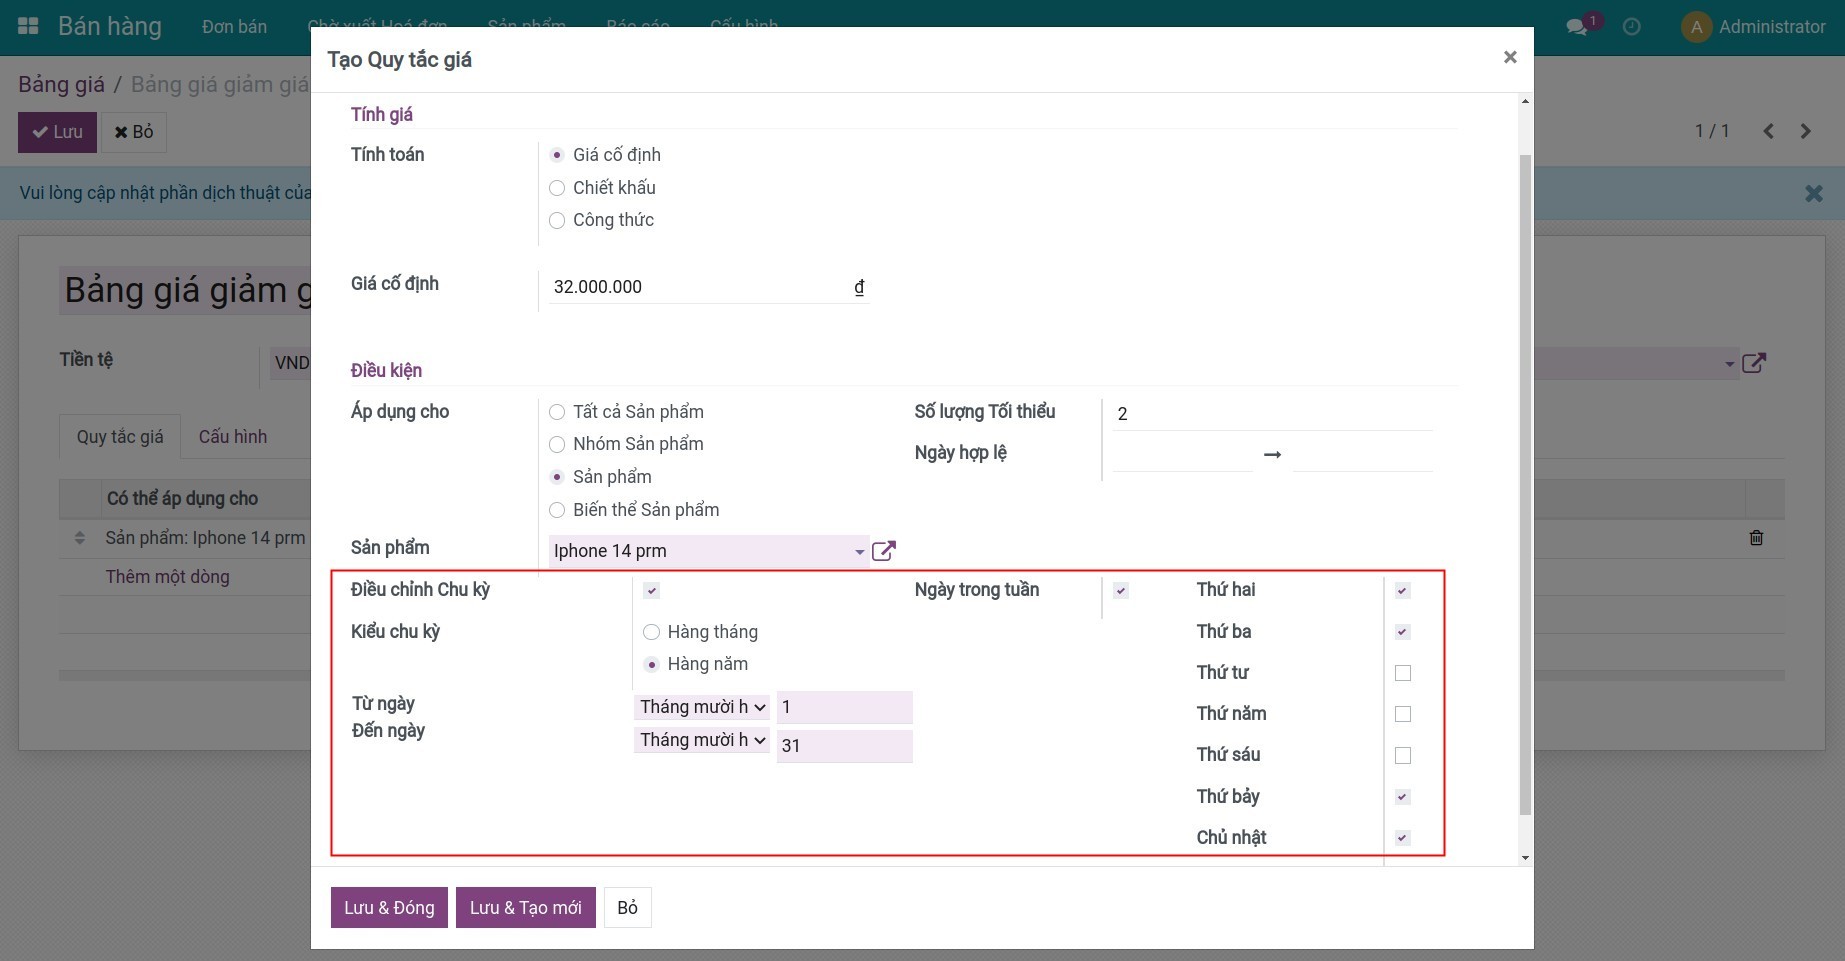
Task: Uncheck the Điều chỉnh Chu kỳ checkbox
Action: [x=651, y=591]
